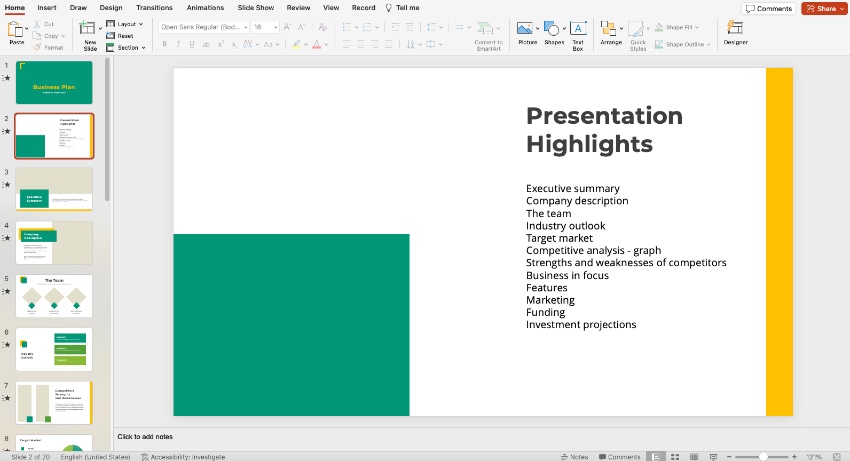Click the Subscript icon
Image resolution: width=850 pixels, height=461 pixels.
(x=234, y=44)
